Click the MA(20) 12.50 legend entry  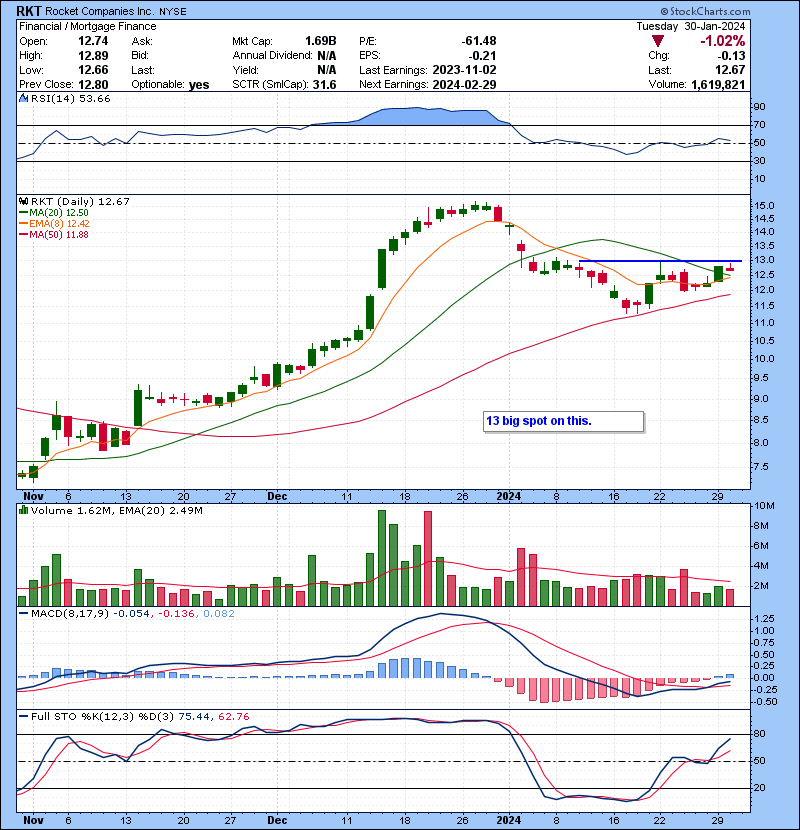59,213
